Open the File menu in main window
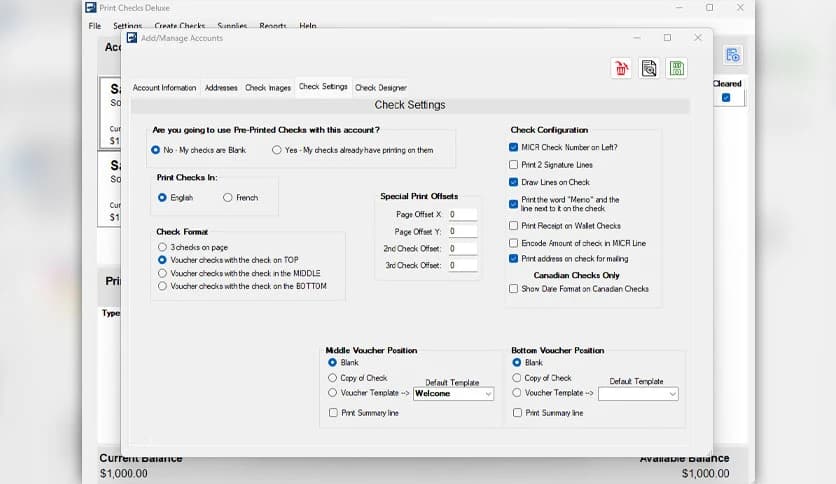 coord(95,26)
